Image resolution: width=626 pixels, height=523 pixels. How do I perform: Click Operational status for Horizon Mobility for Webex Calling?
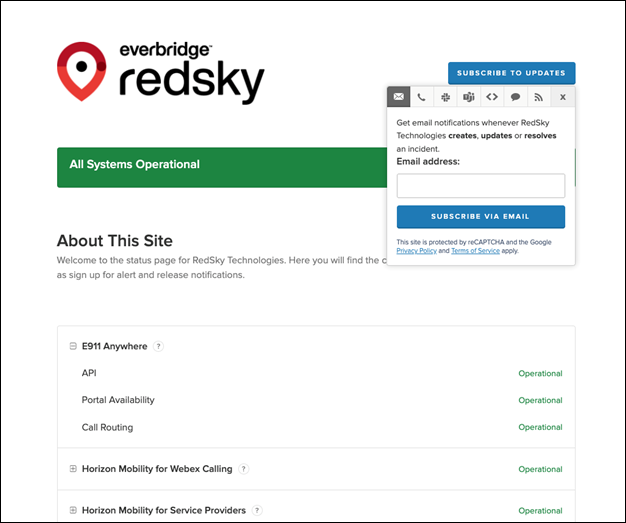point(540,469)
